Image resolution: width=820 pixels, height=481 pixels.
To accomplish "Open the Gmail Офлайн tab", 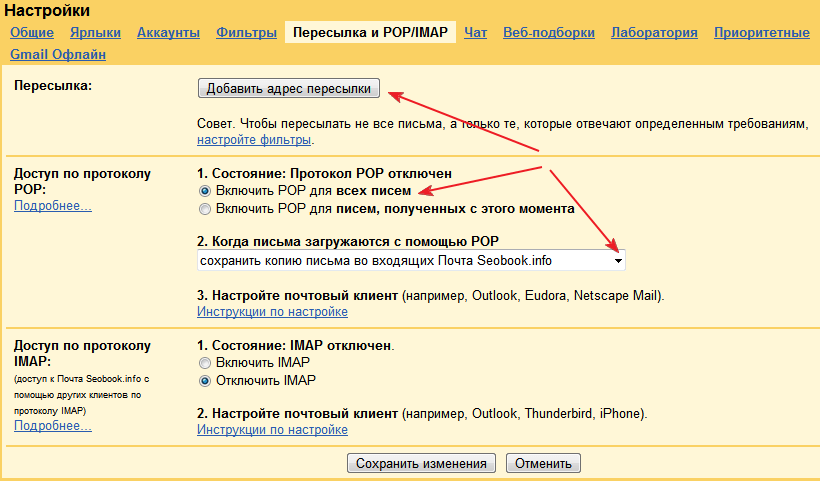I will click(58, 54).
